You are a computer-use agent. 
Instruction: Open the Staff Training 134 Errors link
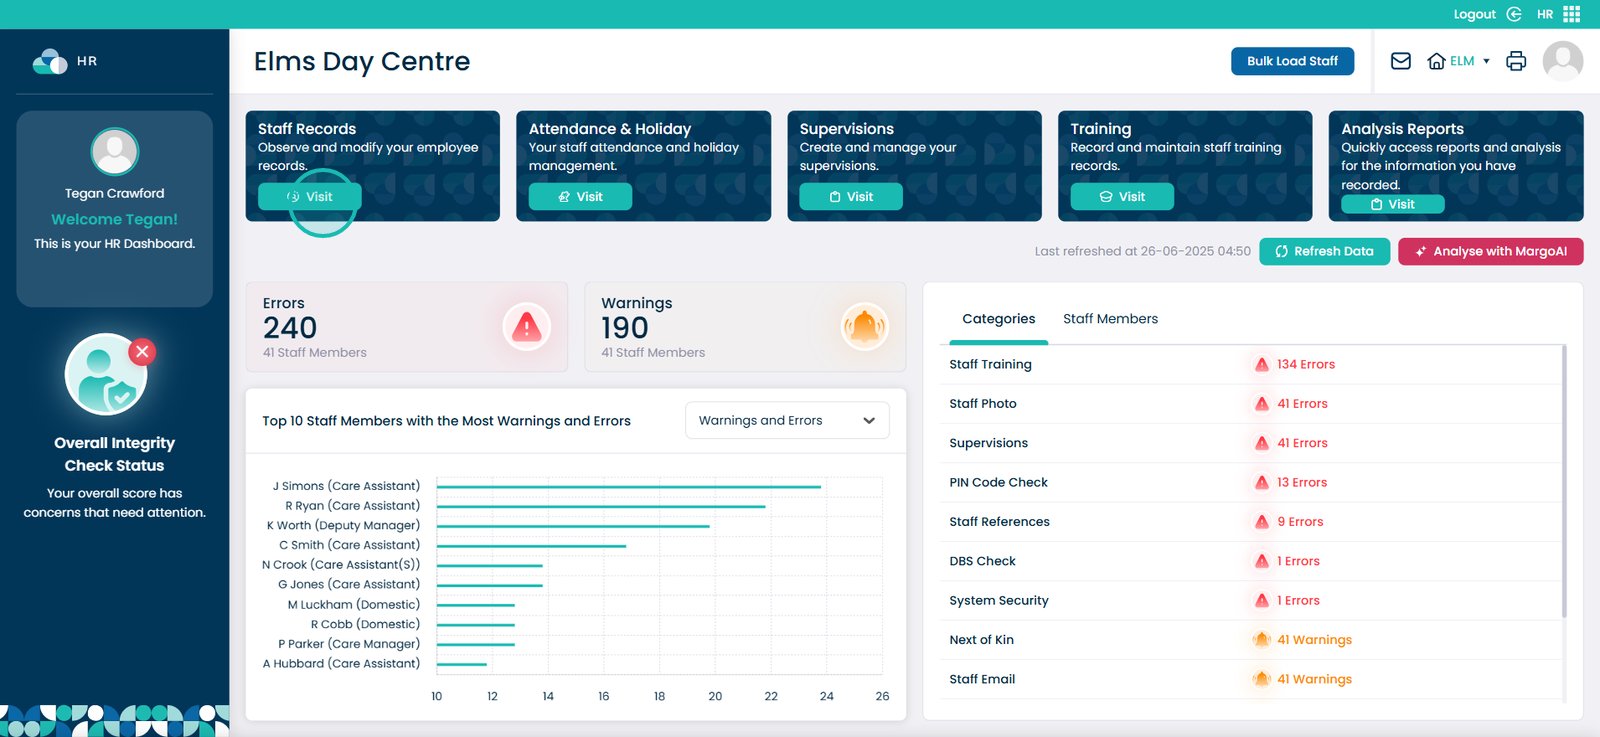tap(1305, 365)
